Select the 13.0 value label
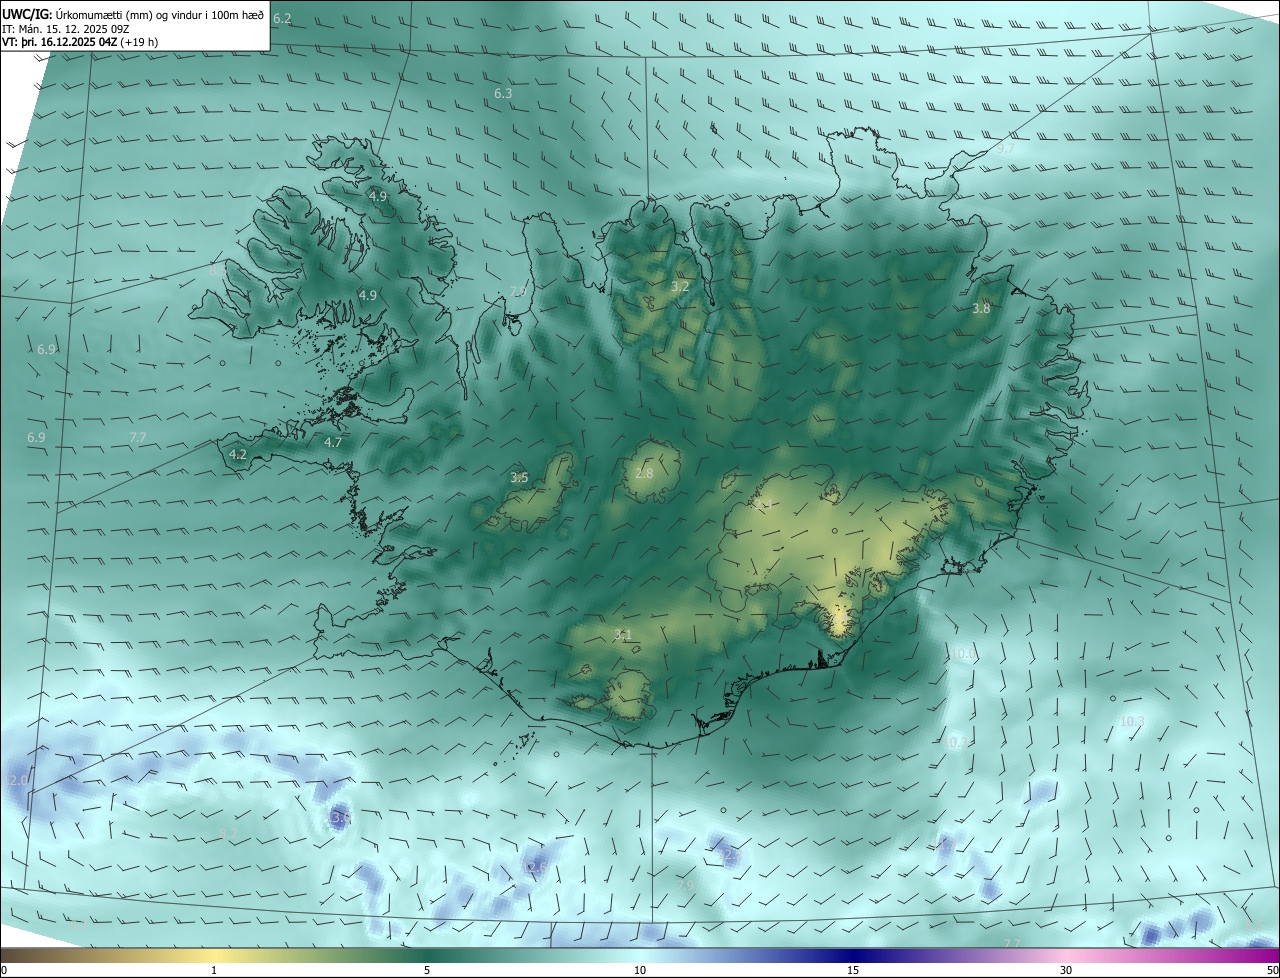The image size is (1280, 978). (x=339, y=818)
